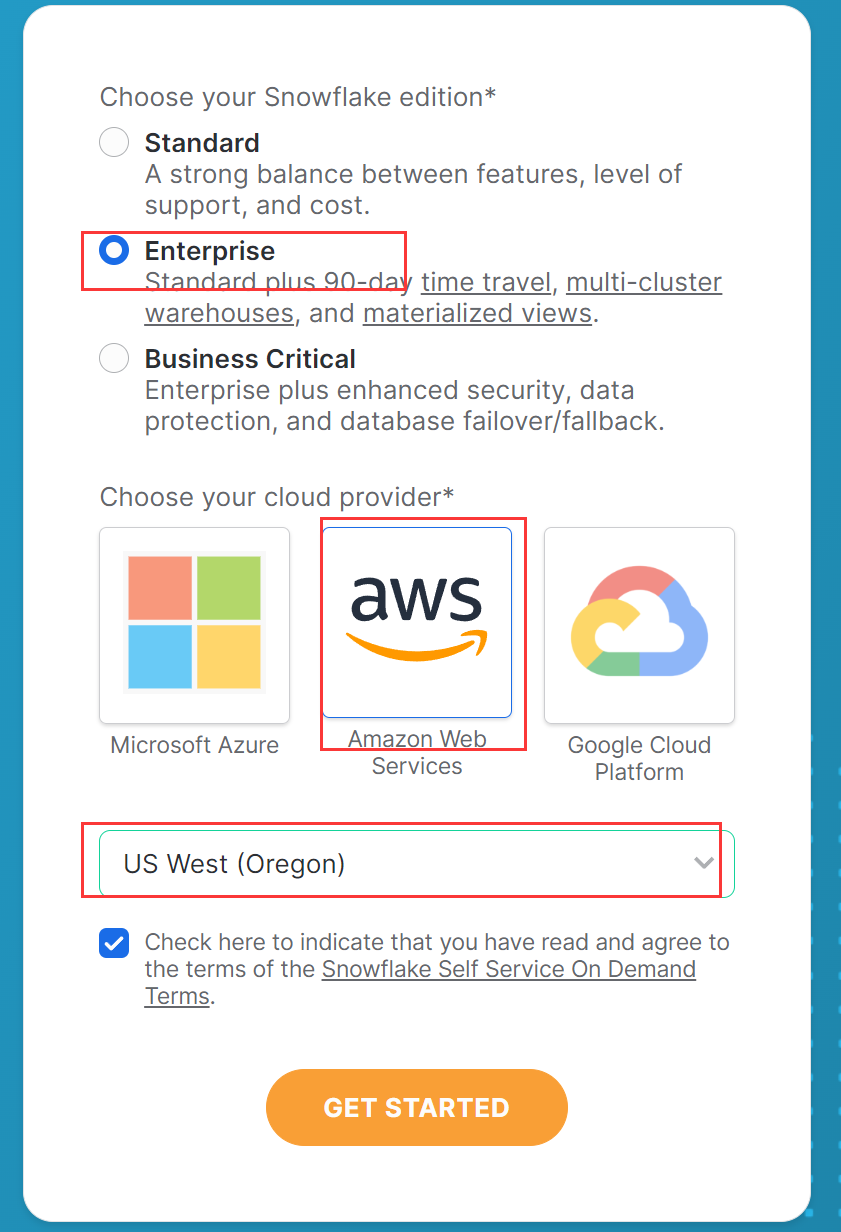Open the US West (Oregon) region dropdown
This screenshot has width=841, height=1232.
400,864
